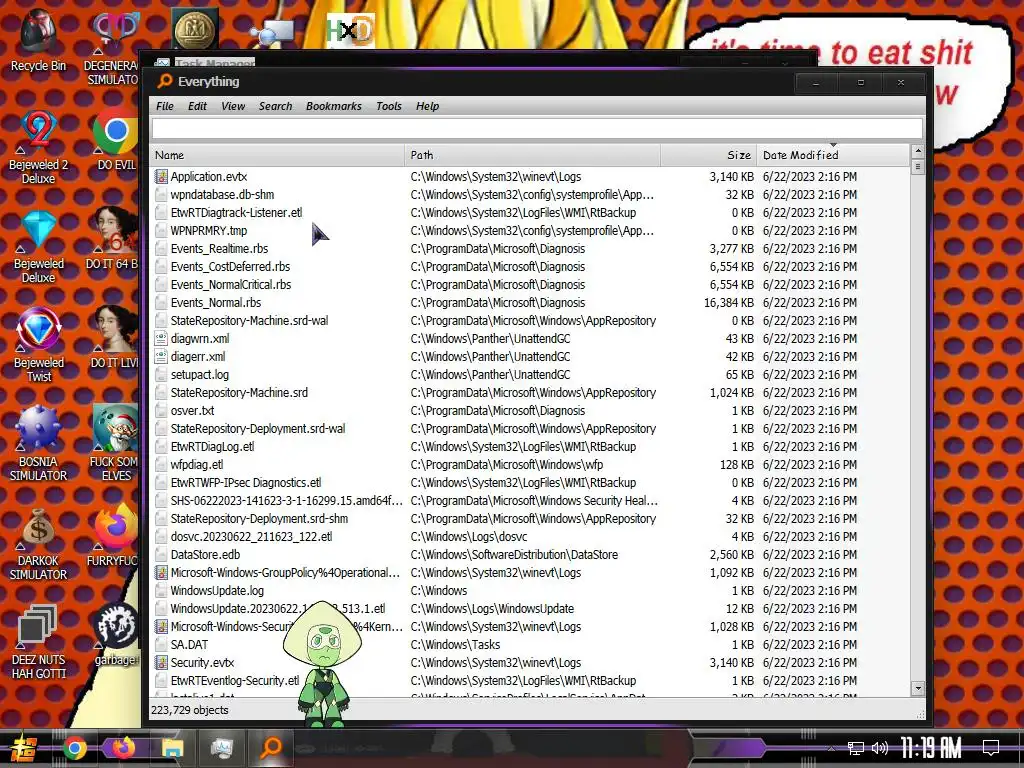Open the Bejeweled Twist desktop shortcut

pos(38,345)
